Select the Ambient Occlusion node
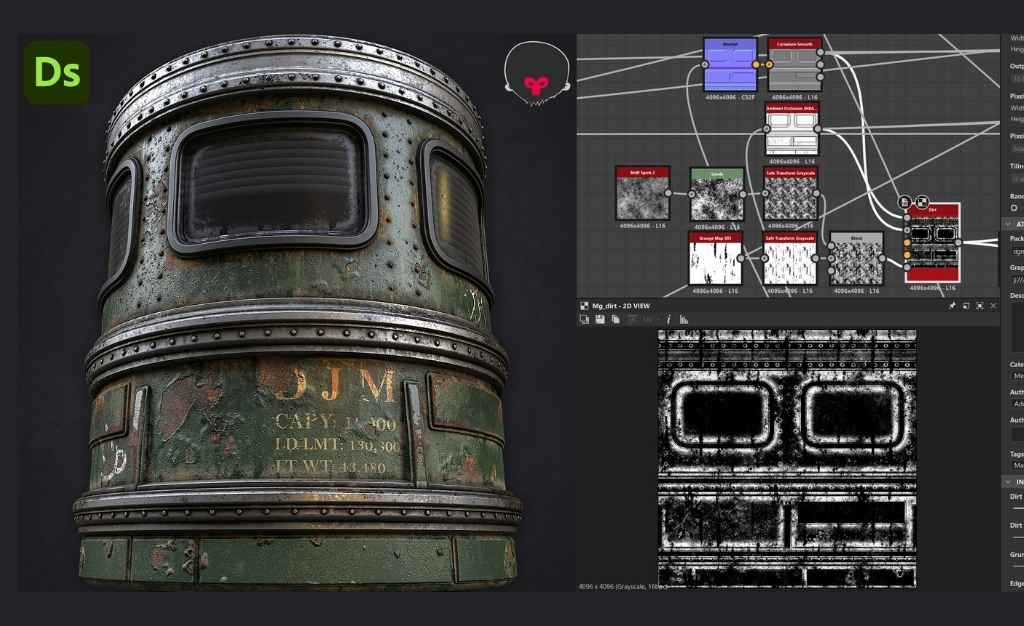Viewport: 1024px width, 626px height. point(791,129)
